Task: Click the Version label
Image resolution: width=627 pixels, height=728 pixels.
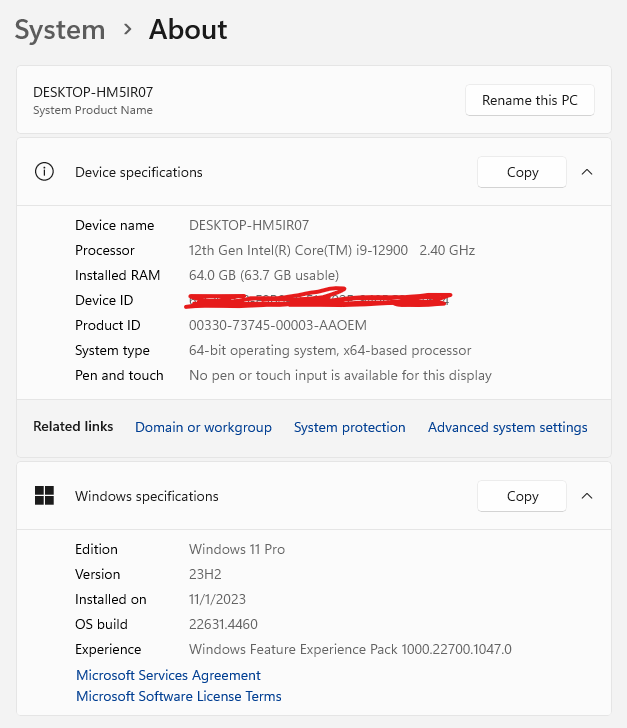Action: point(98,574)
